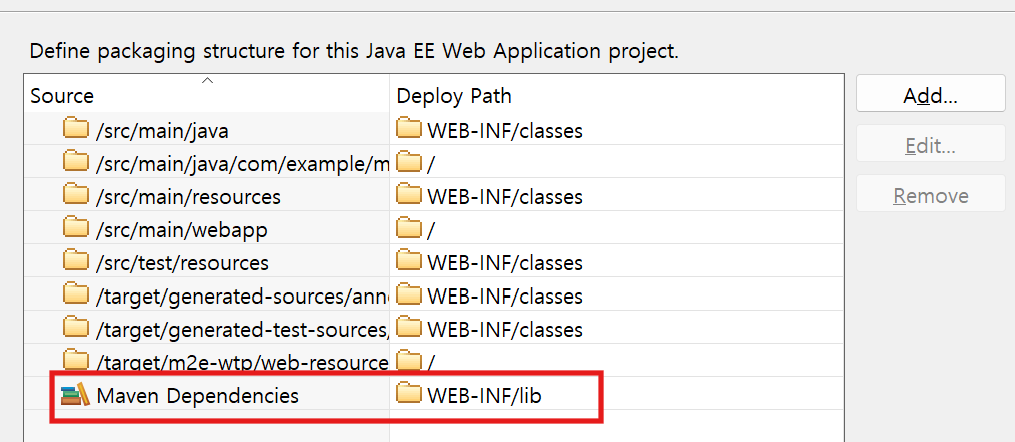Click the Deploy Path column header
1015x442 pixels.
[x=454, y=96]
